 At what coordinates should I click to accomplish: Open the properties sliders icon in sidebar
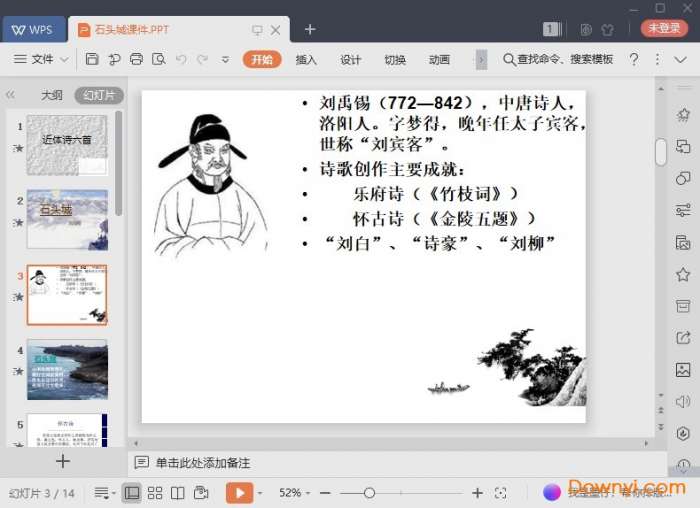click(x=683, y=210)
